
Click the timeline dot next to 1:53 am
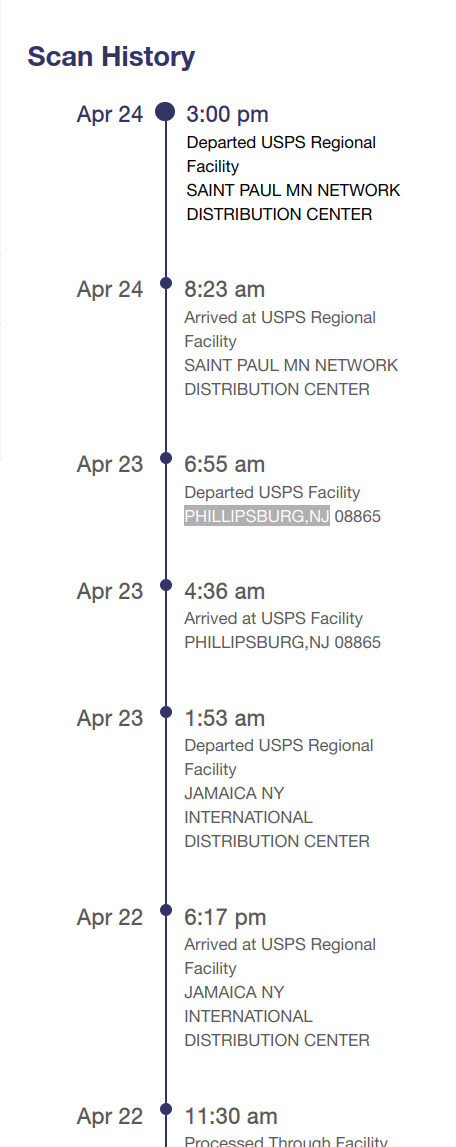(x=165, y=712)
